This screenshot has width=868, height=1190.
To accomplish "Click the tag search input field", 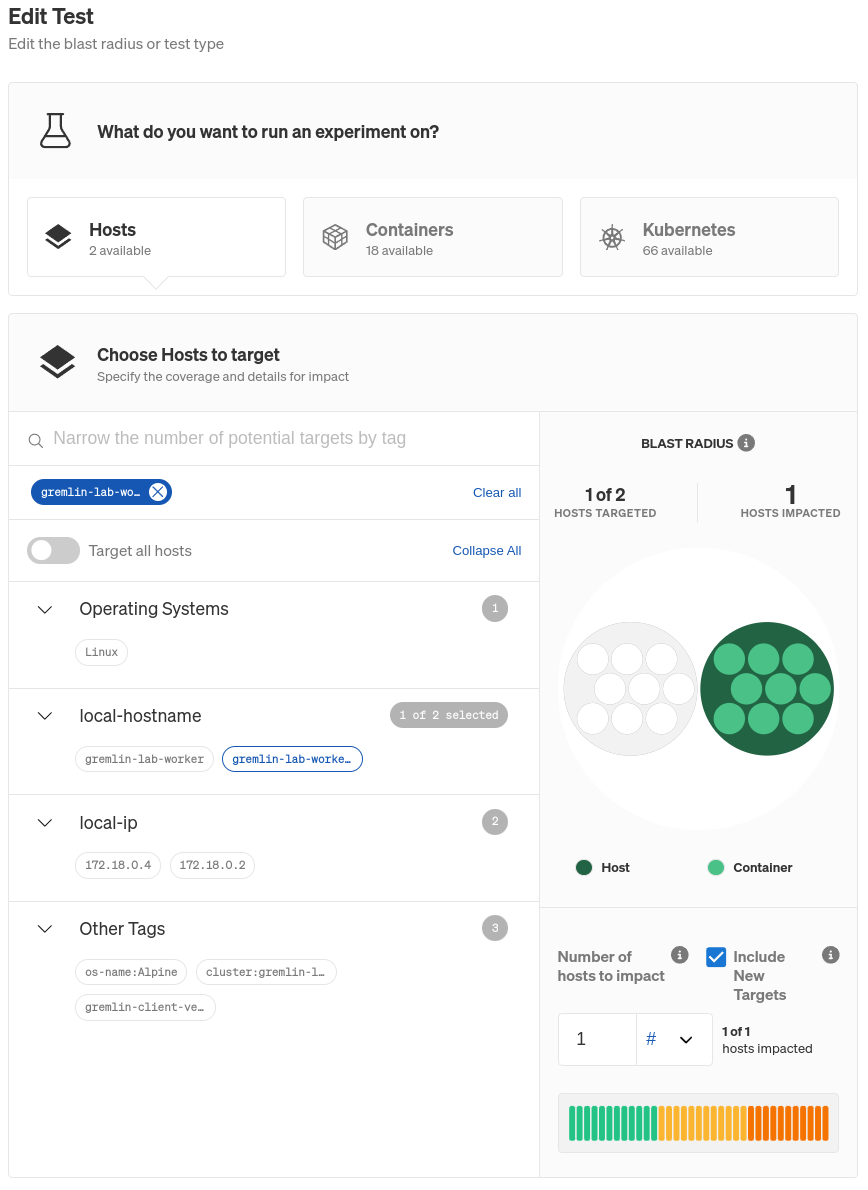I will (274, 439).
